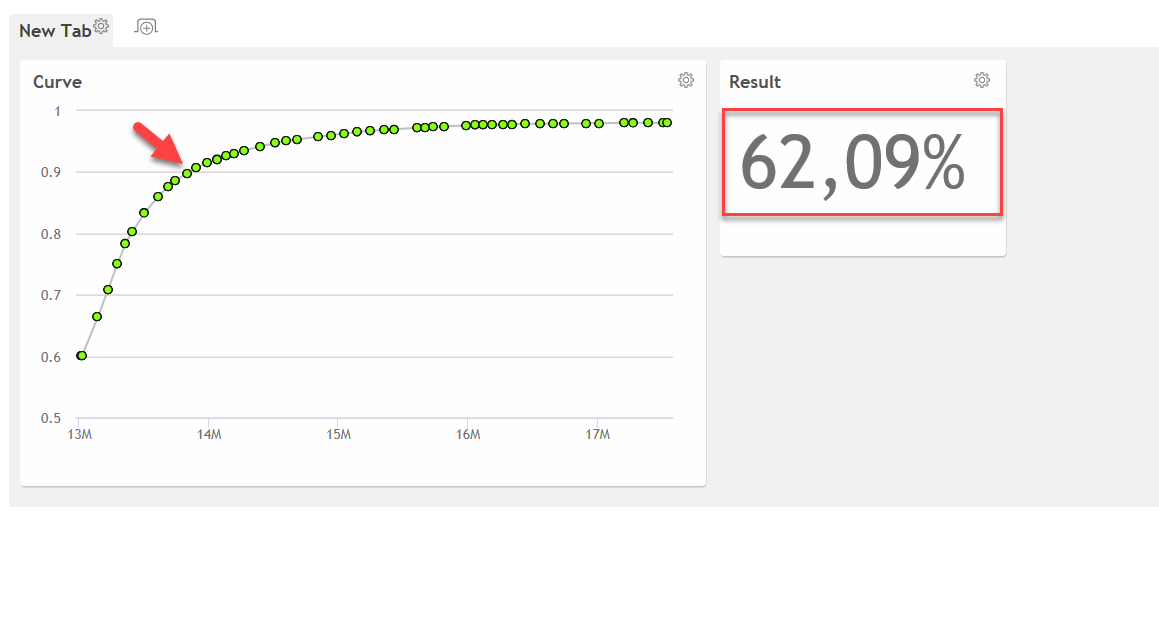Click the 13M x-axis label

pos(80,435)
